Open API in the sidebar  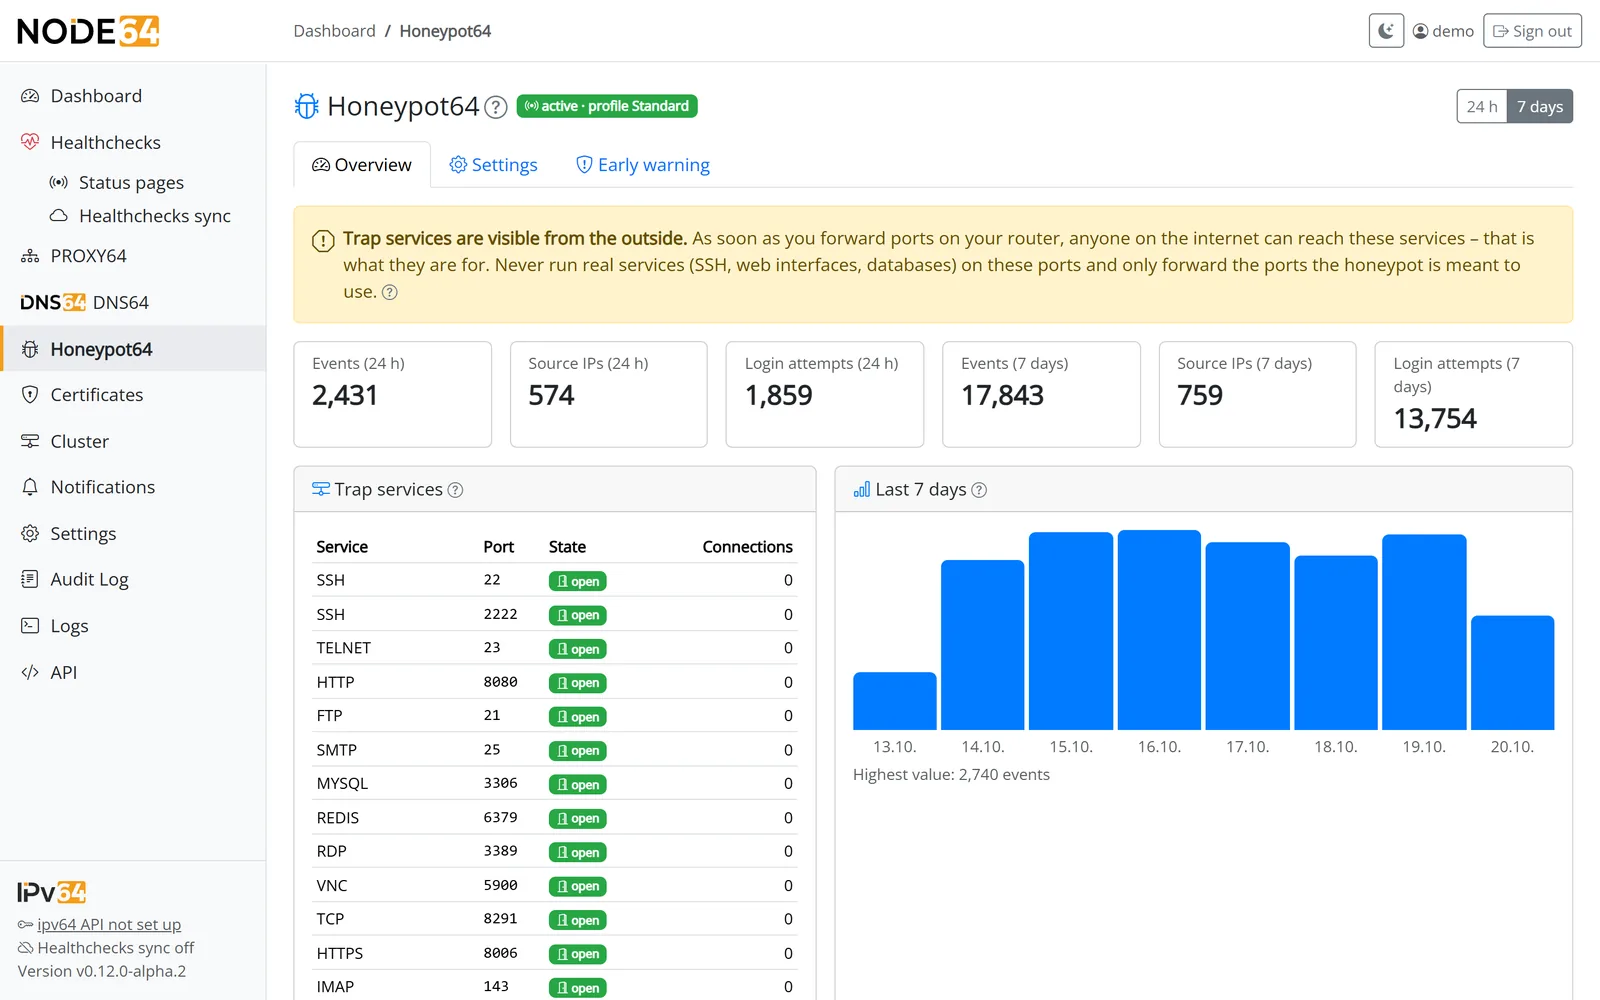pos(133,672)
